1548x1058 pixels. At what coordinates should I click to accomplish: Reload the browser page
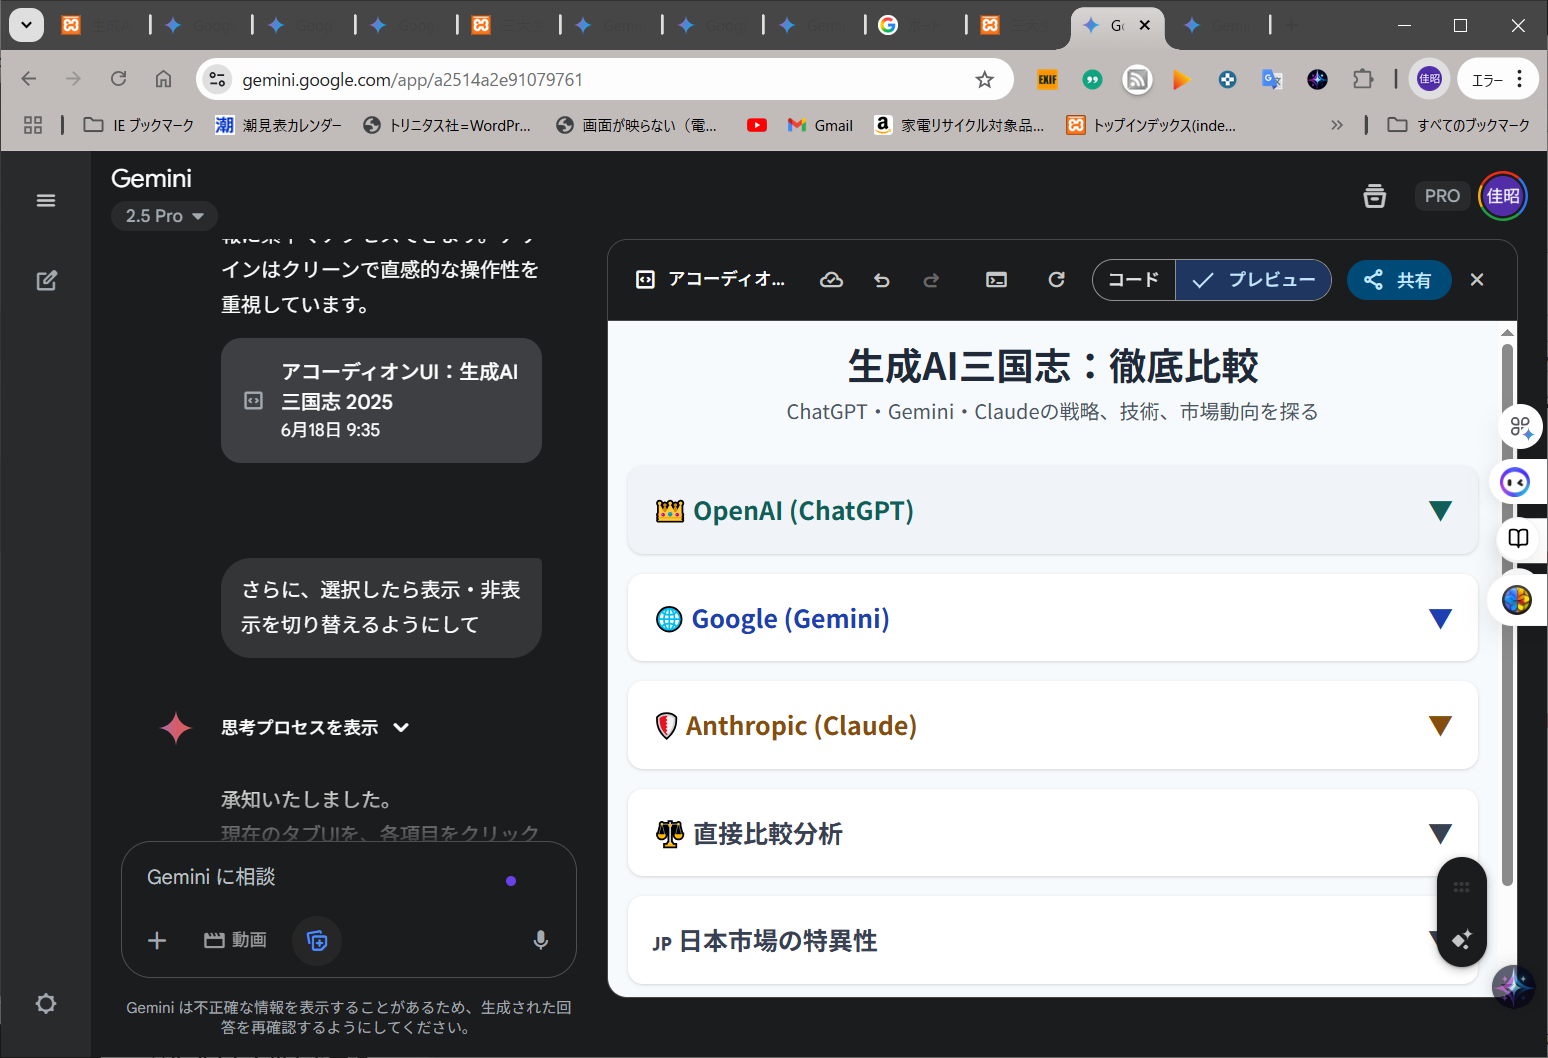point(118,79)
